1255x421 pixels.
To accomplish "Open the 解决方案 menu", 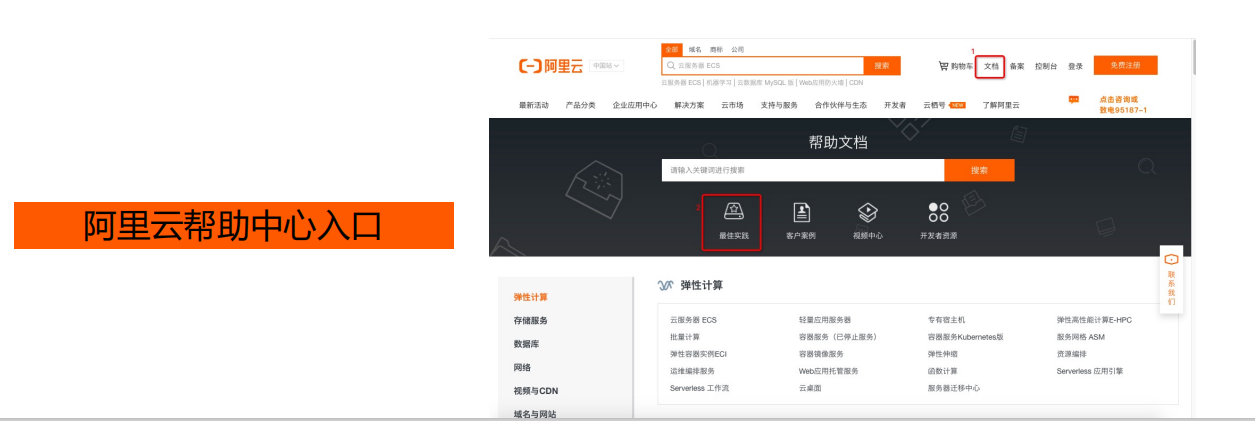I will point(689,105).
